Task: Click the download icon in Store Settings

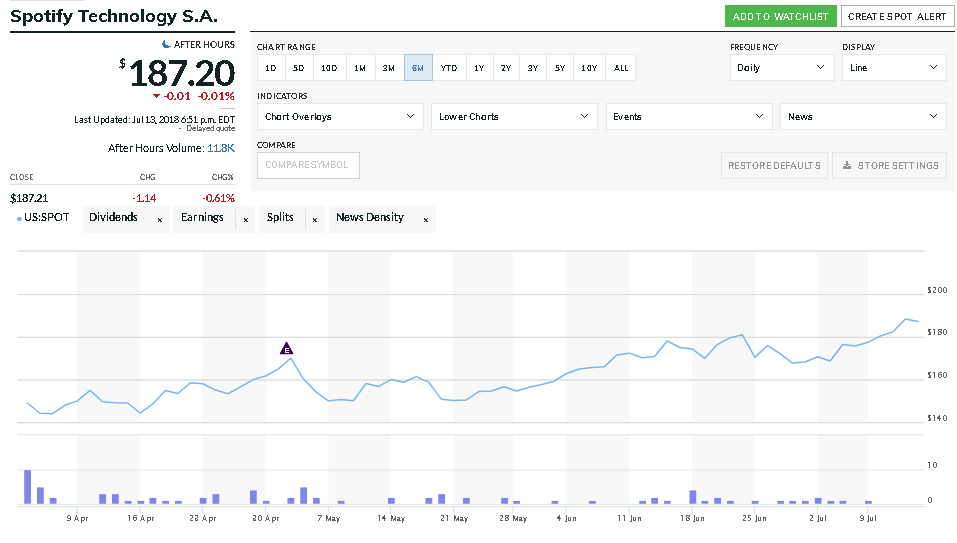Action: (847, 165)
